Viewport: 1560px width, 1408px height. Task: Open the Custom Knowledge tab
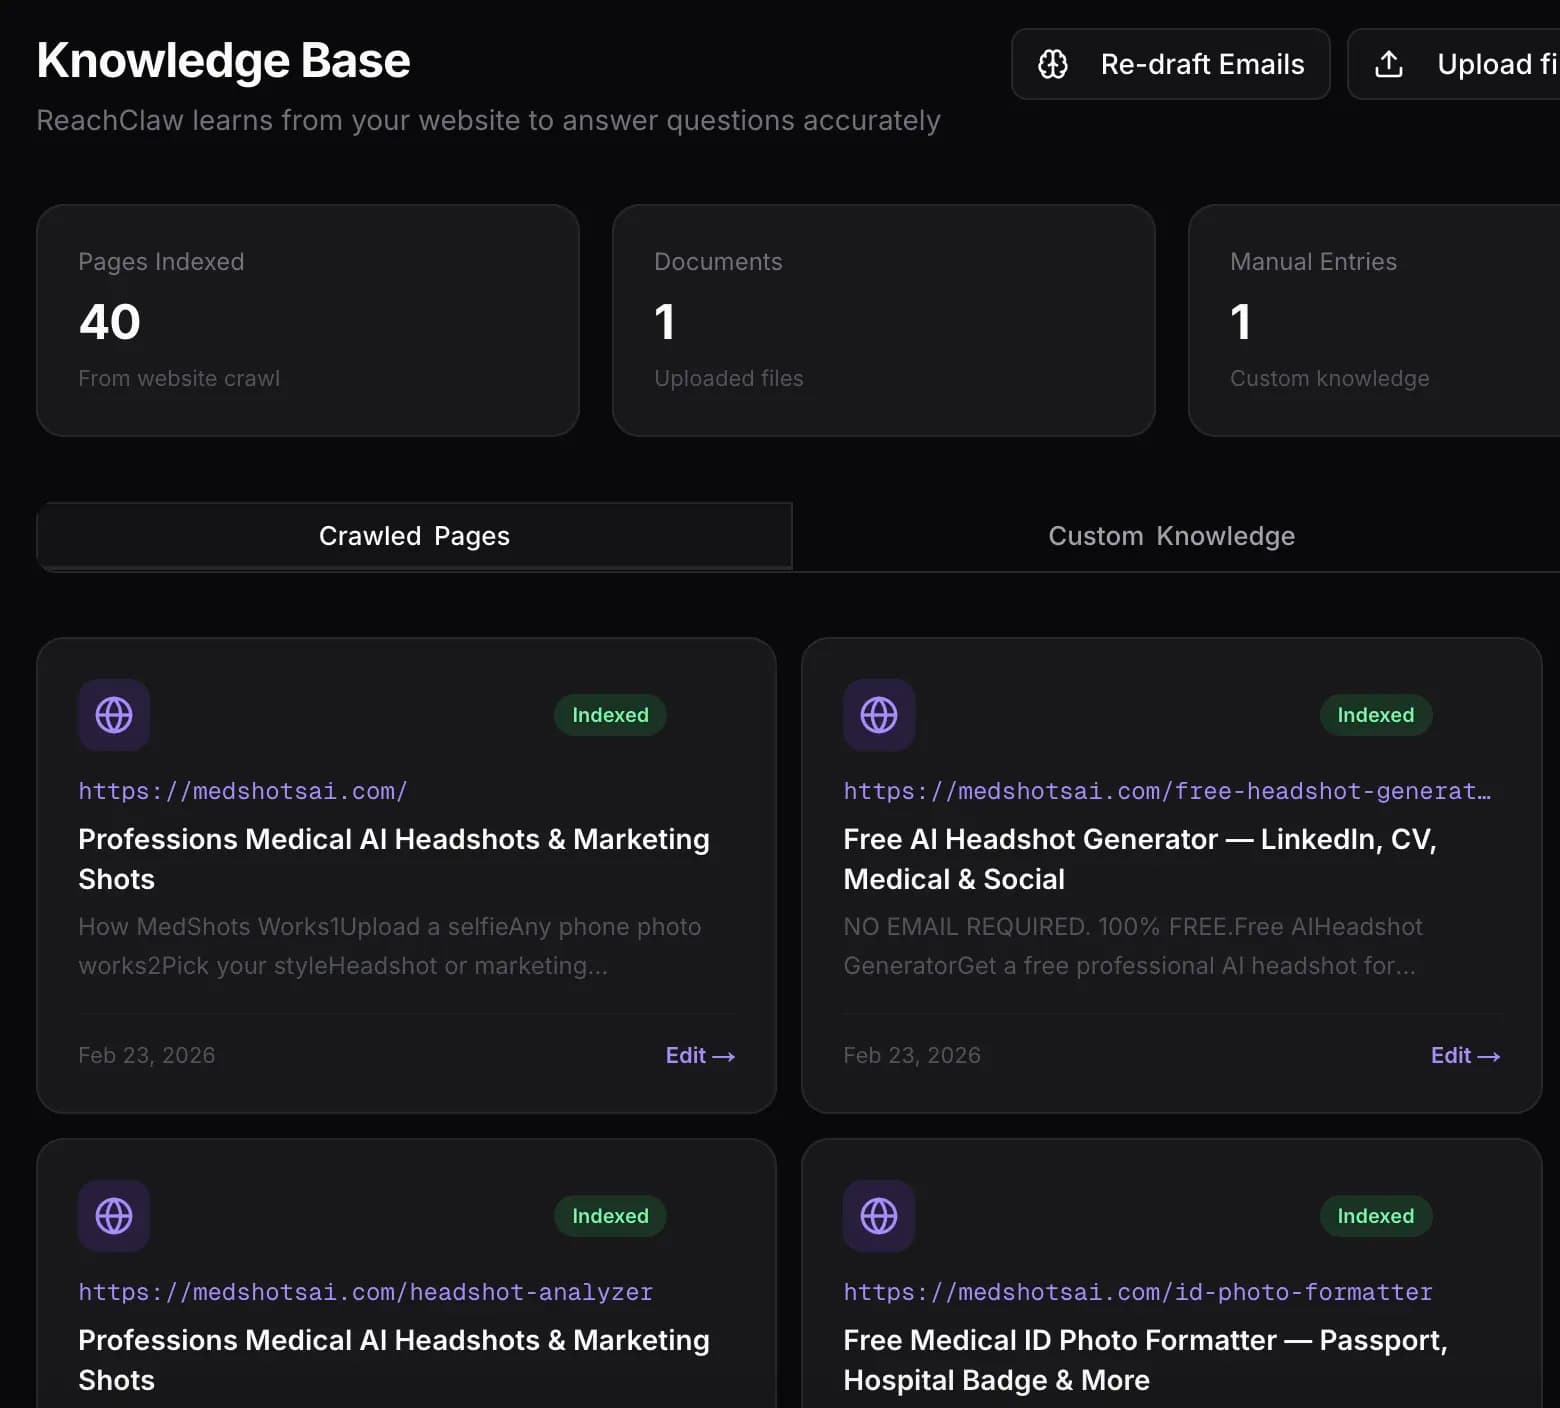pyautogui.click(x=1171, y=536)
